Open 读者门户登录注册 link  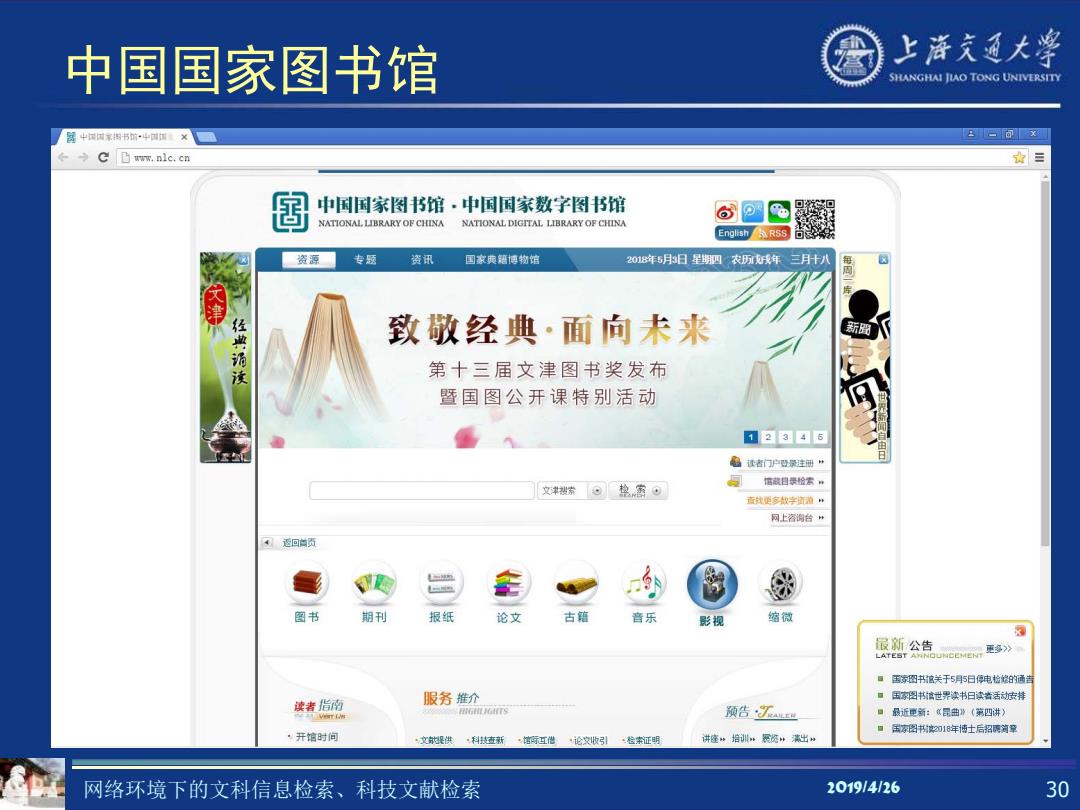click(778, 463)
